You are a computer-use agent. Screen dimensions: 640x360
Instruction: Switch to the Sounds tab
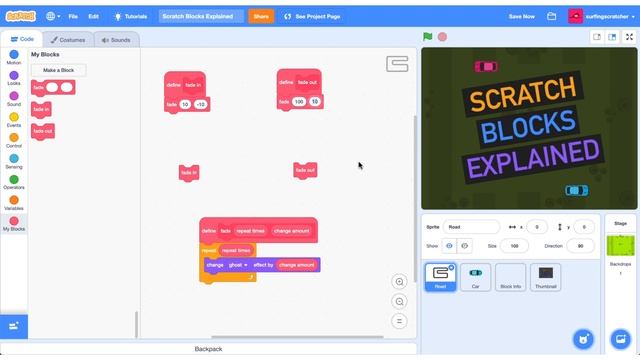tap(116, 40)
